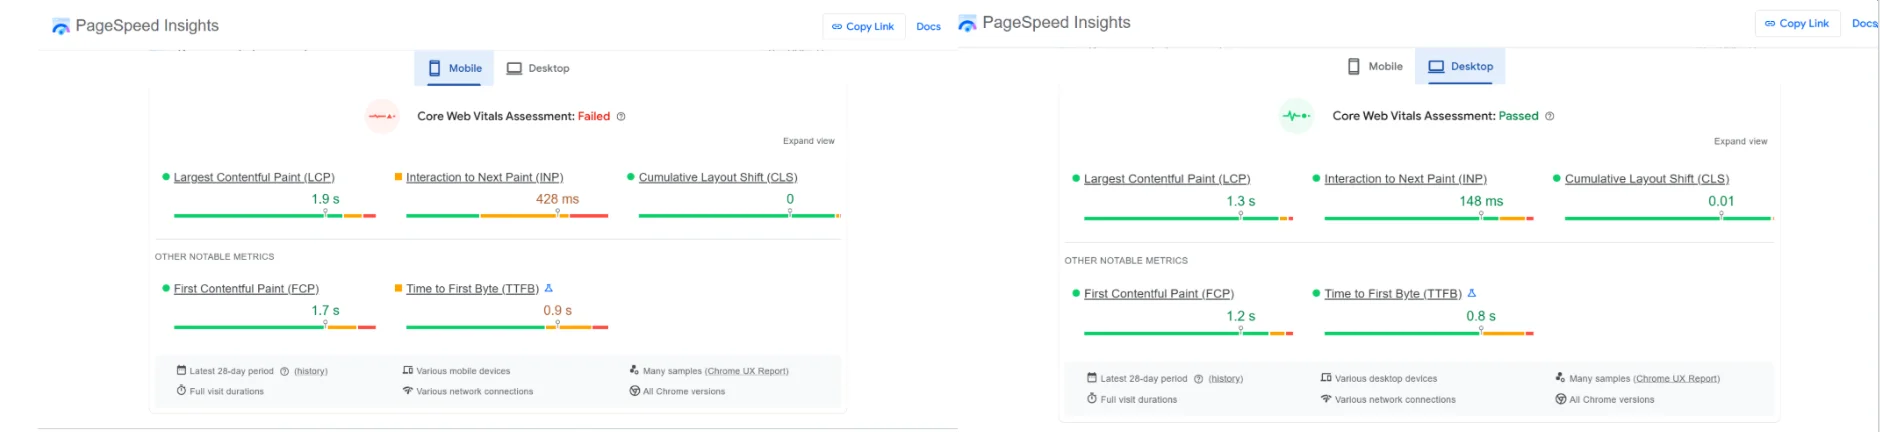Click the PageSpeed Insights logo in right panel

click(x=967, y=23)
